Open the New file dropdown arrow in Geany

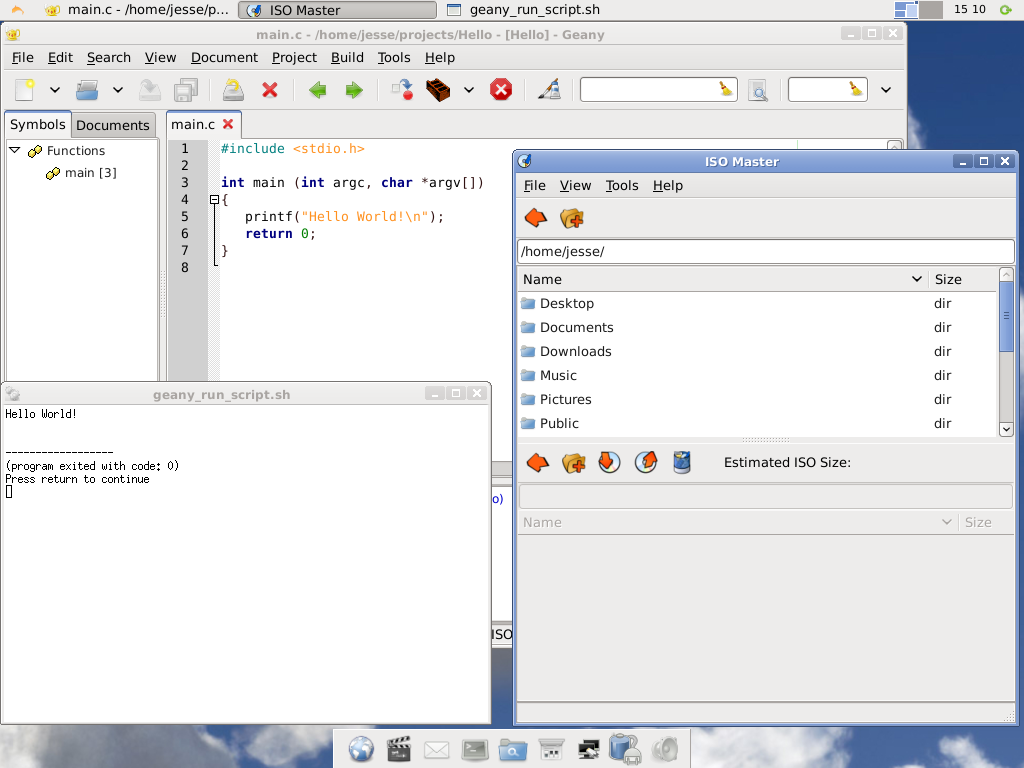coord(55,90)
